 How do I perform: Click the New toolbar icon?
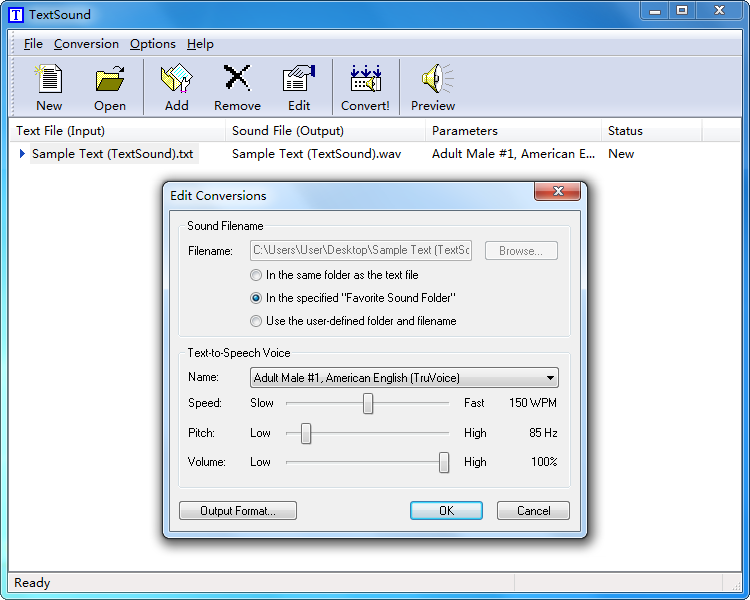click(48, 80)
